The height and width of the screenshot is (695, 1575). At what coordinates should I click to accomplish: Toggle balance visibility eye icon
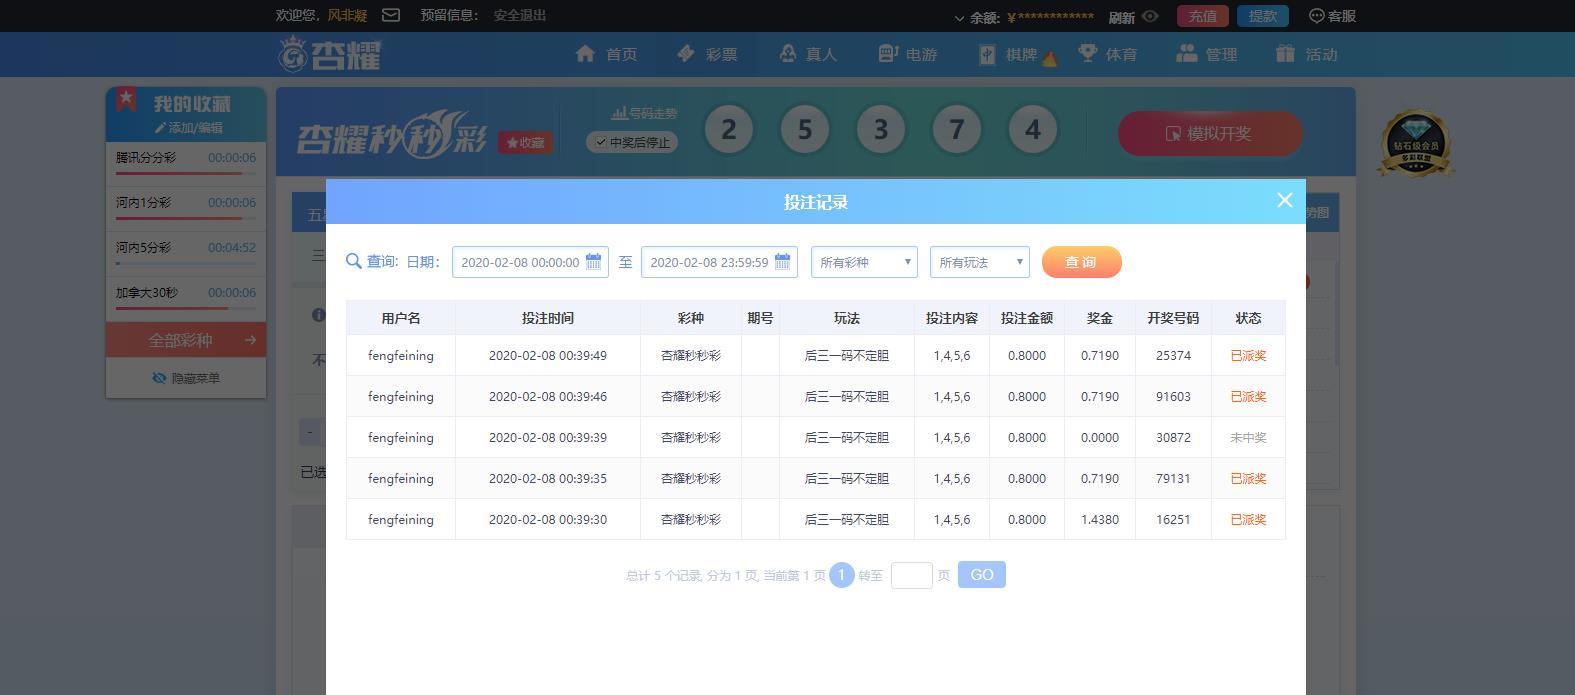[x=1150, y=16]
